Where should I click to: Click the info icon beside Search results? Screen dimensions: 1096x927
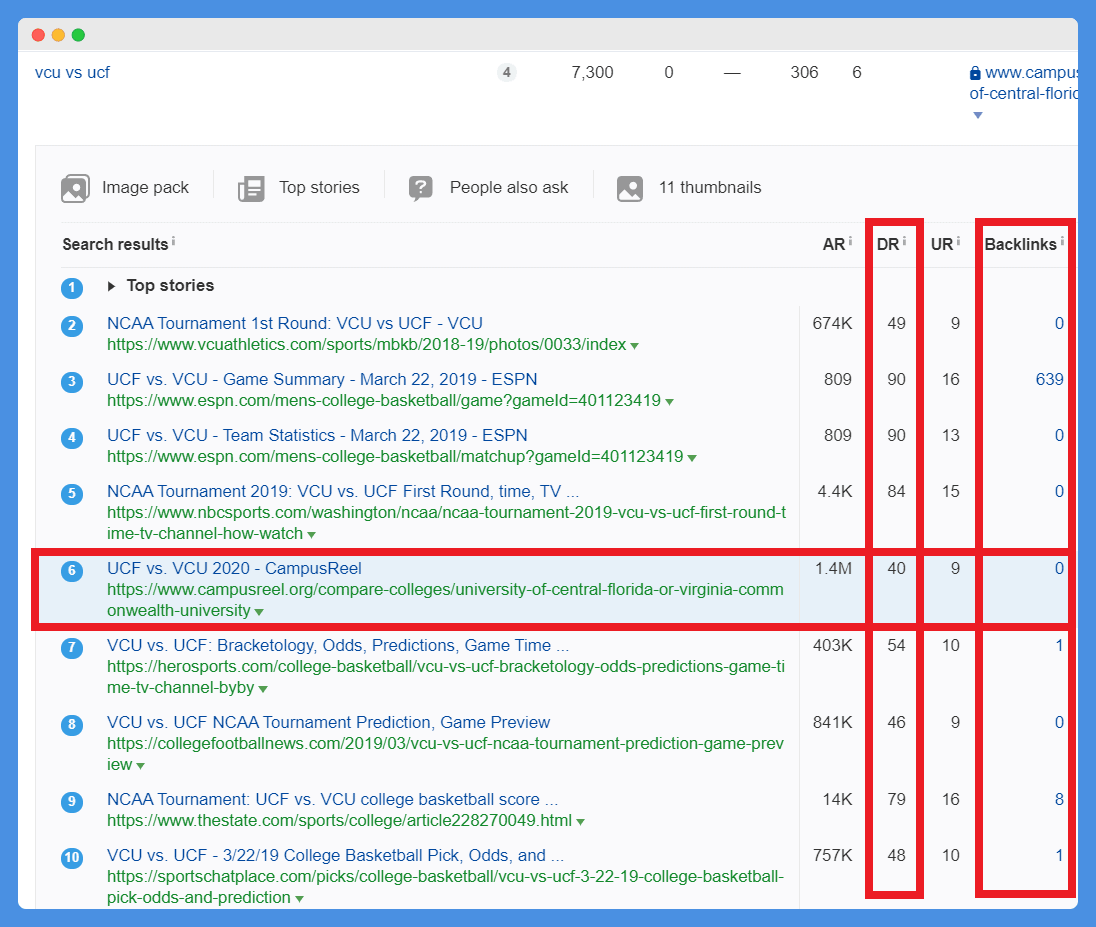pos(173,241)
